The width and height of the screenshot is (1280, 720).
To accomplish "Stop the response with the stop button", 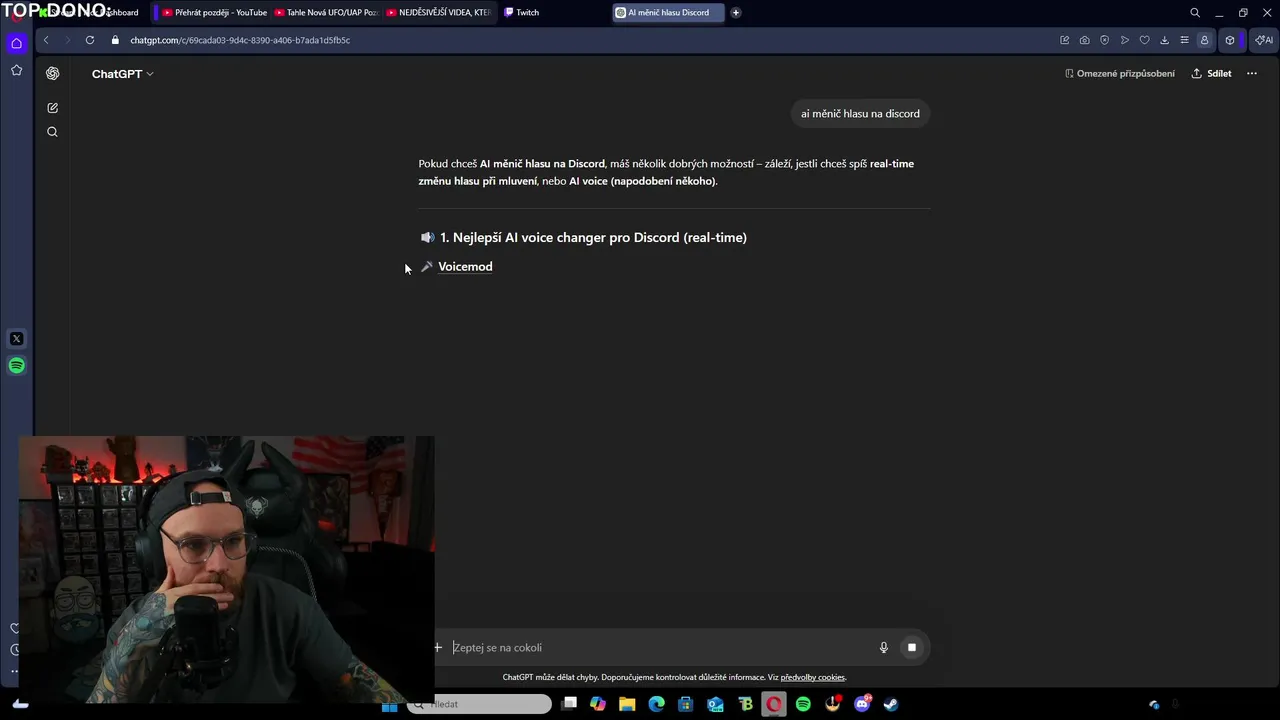I will pos(911,647).
